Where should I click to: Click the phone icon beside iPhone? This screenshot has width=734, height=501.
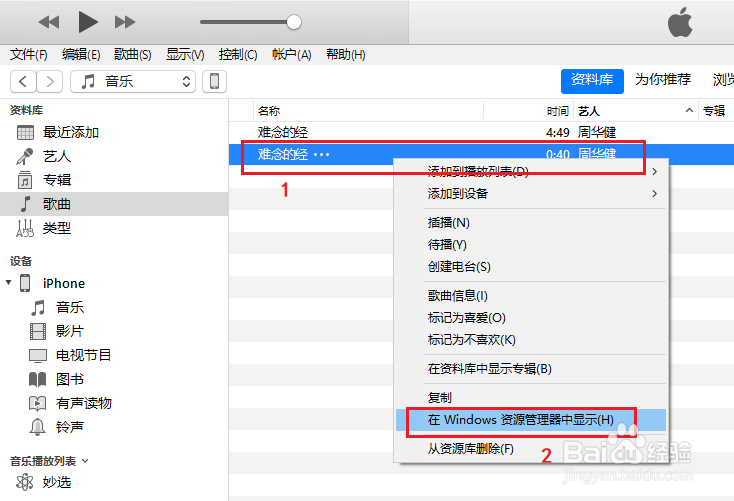pos(25,283)
